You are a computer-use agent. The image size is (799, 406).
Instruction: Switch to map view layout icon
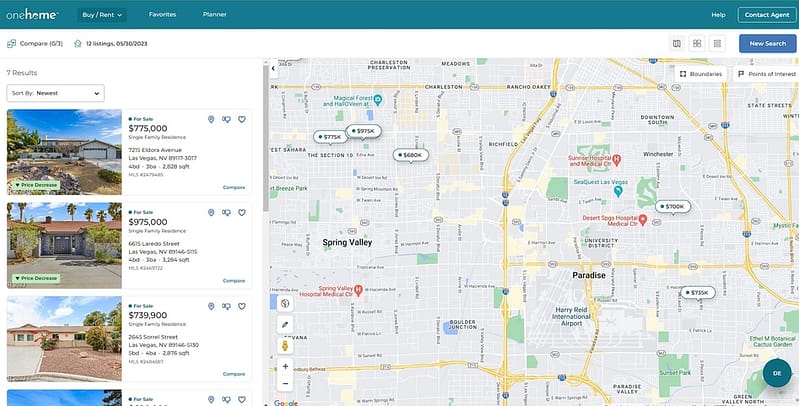coord(677,44)
